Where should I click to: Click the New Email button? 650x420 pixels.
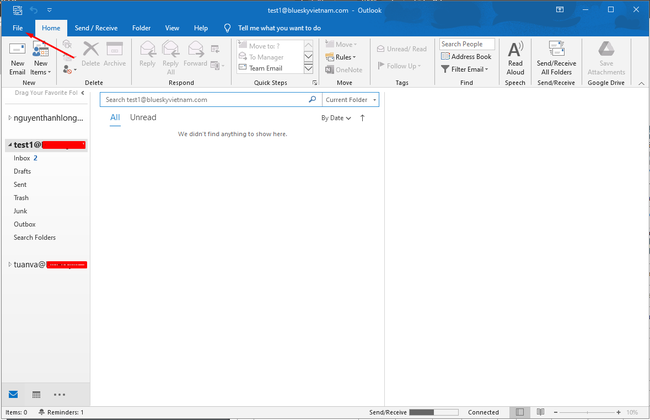[x=17, y=58]
